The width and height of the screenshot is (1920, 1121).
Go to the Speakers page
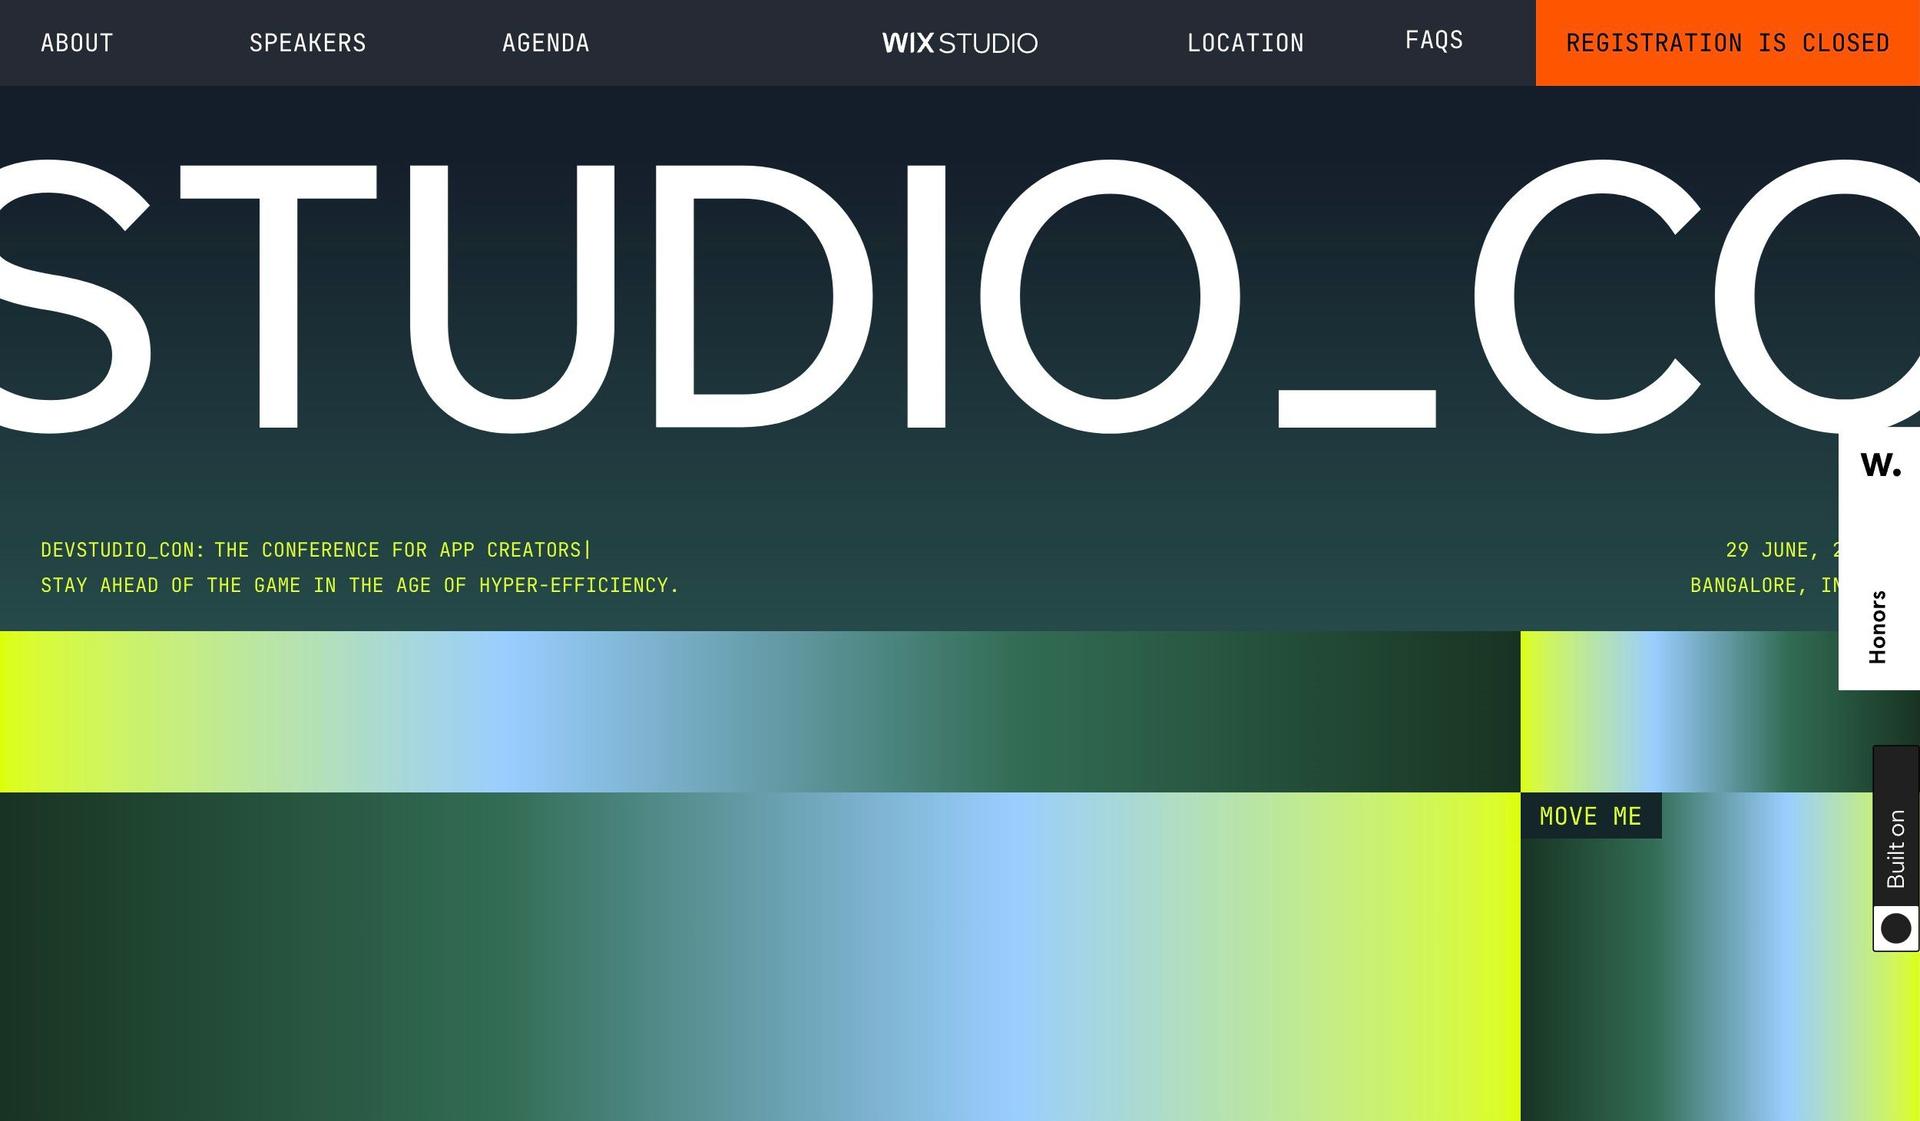pyautogui.click(x=307, y=43)
